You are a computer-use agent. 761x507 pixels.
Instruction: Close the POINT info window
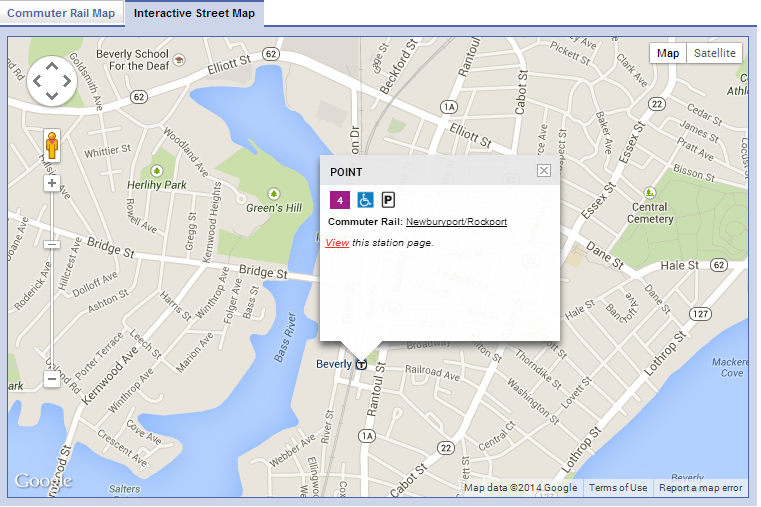[x=544, y=170]
